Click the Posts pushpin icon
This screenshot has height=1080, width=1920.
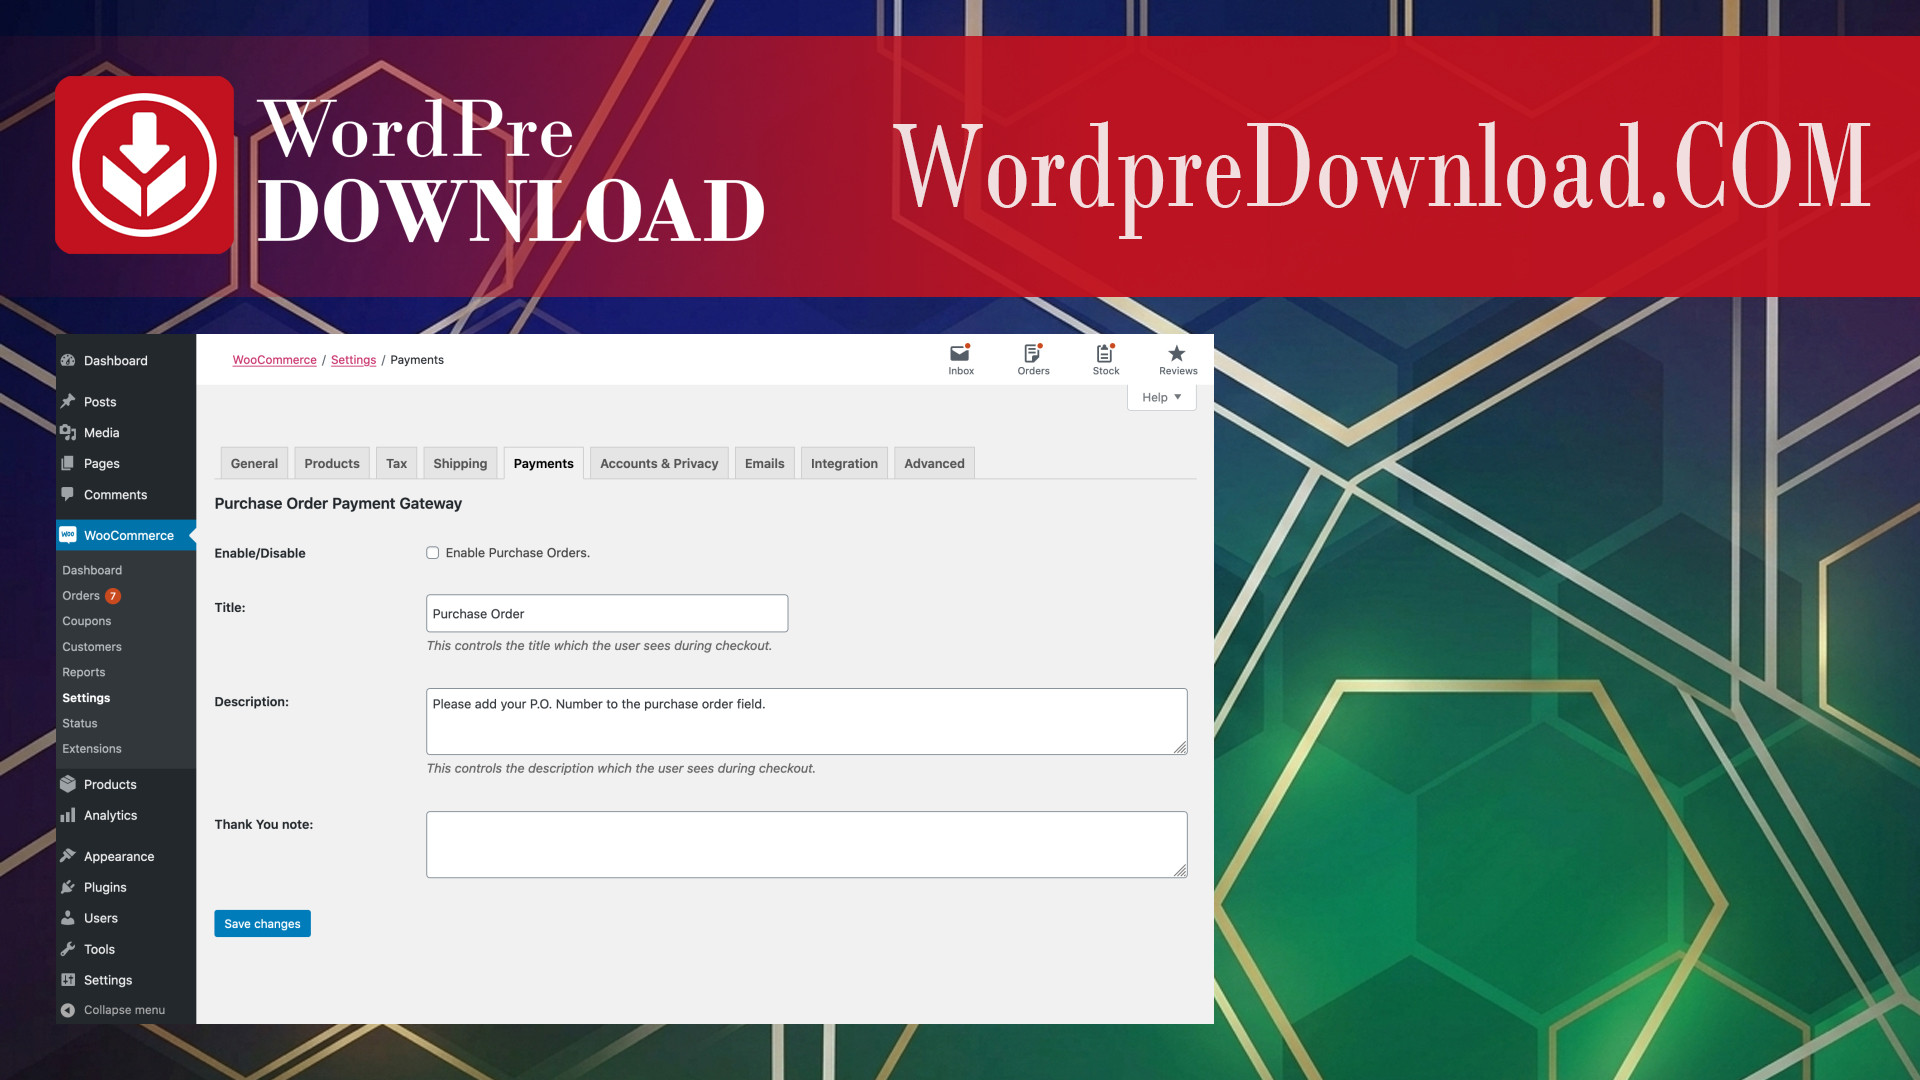click(x=68, y=401)
